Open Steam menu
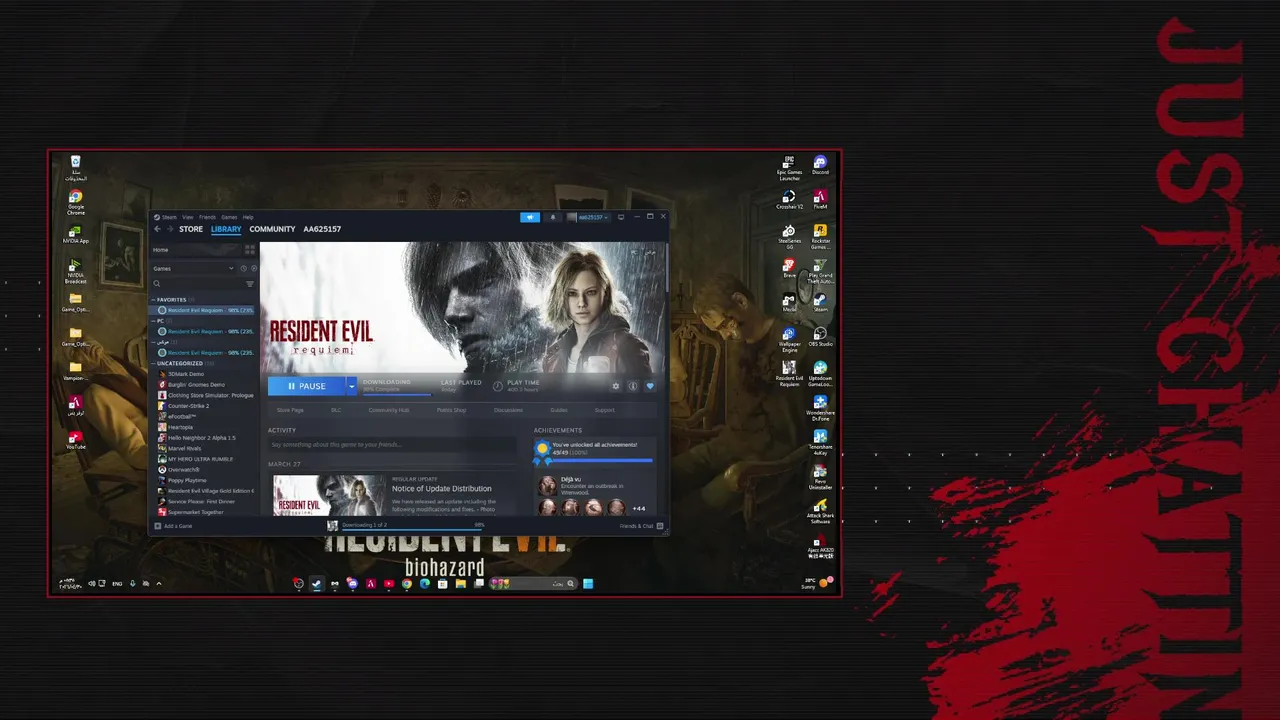This screenshot has height=720, width=1280. pyautogui.click(x=169, y=217)
